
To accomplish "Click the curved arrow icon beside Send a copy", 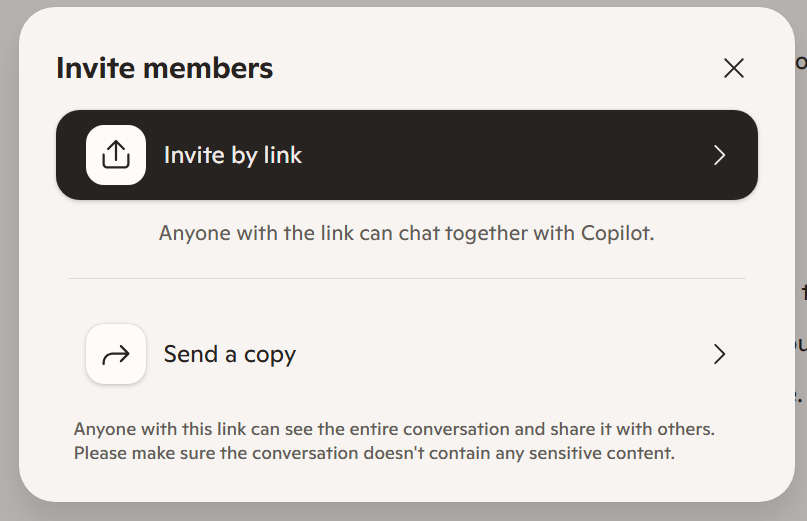I will pos(116,354).
